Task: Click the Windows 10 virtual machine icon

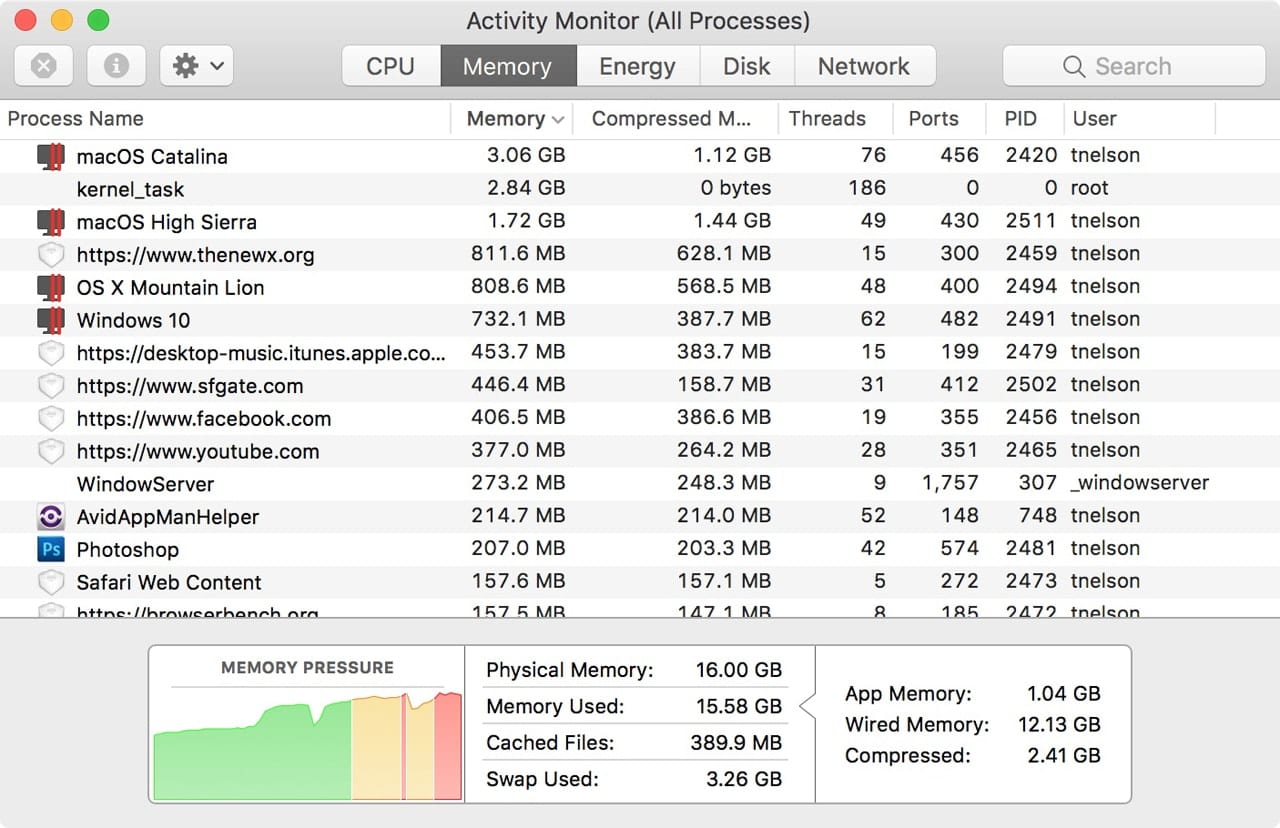Action: tap(53, 320)
